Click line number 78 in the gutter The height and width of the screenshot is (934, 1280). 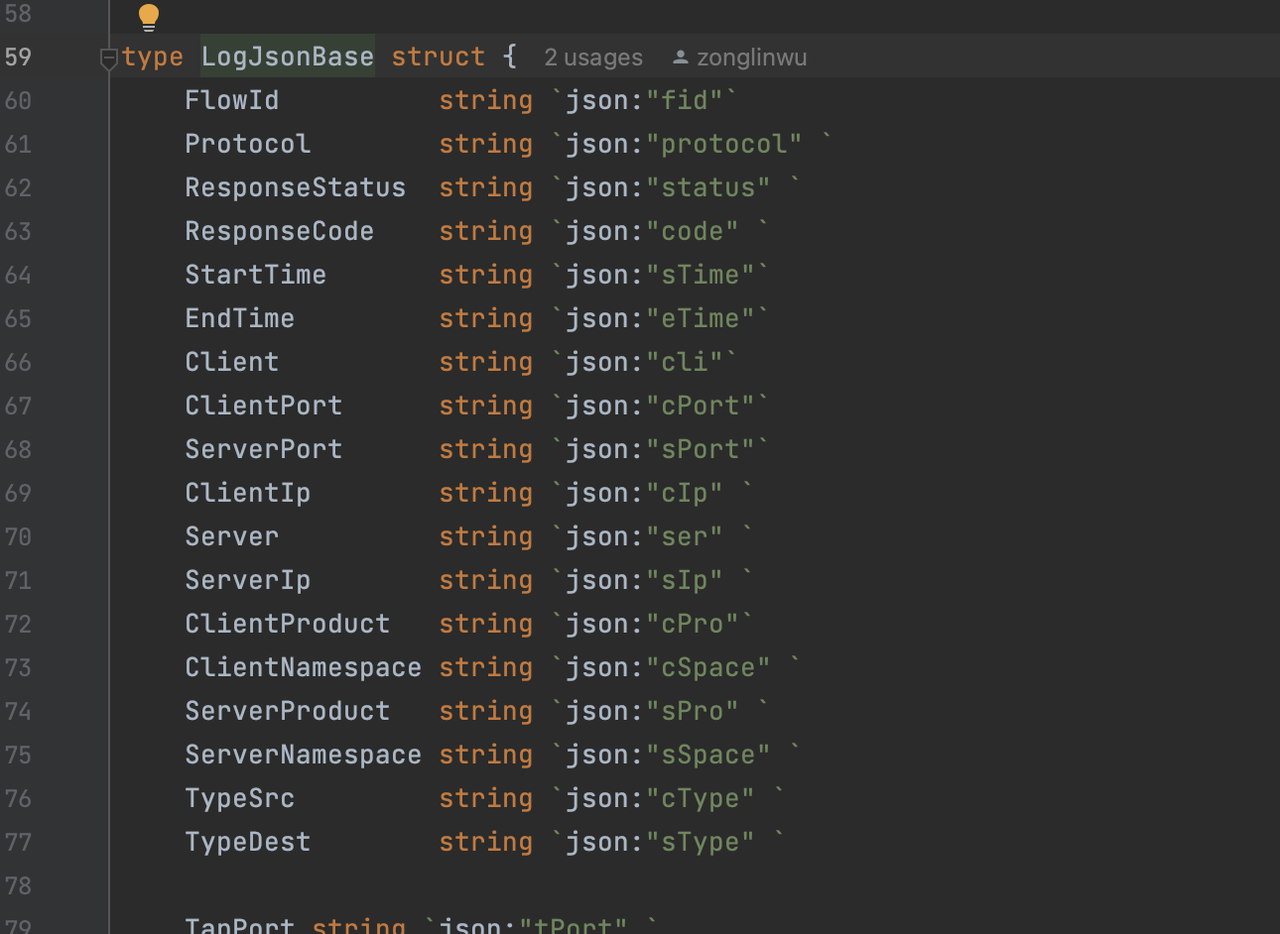click(18, 885)
